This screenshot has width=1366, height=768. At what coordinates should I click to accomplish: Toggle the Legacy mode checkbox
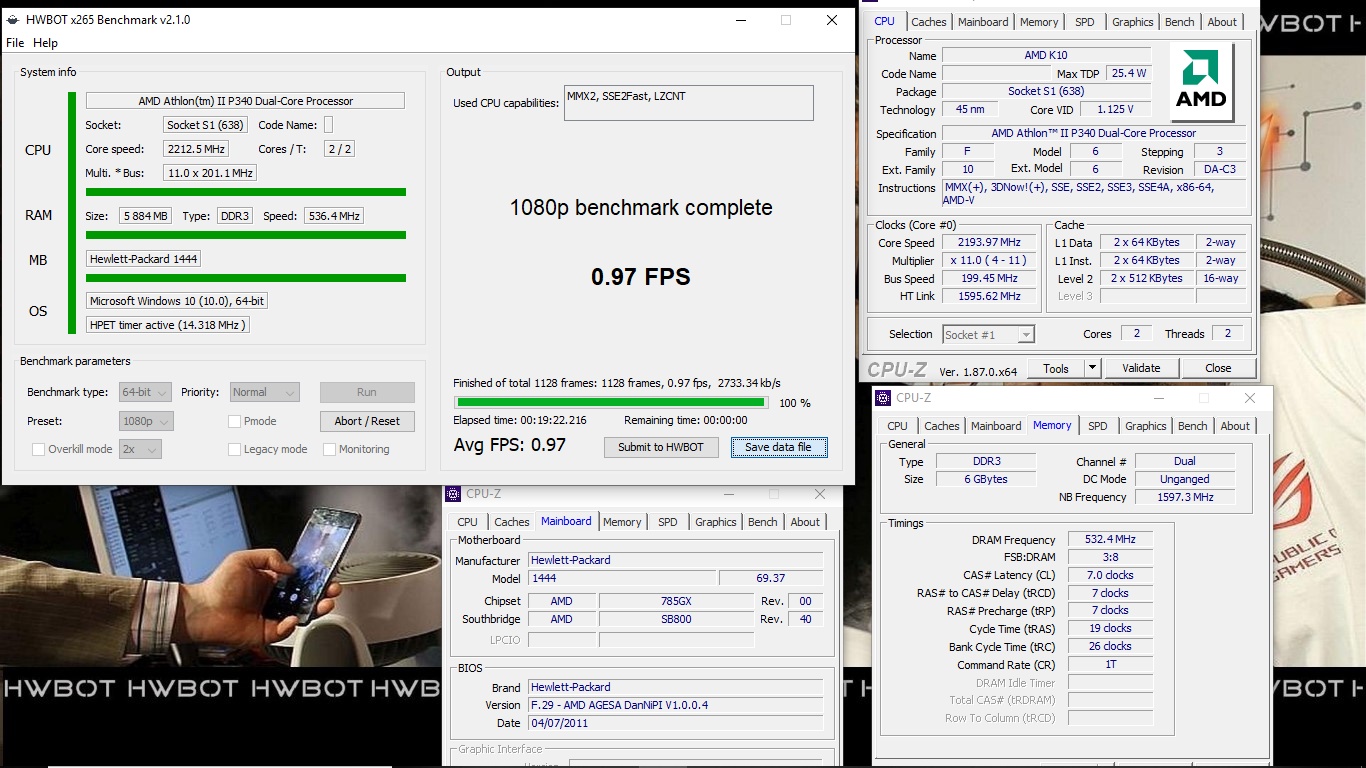click(234, 449)
